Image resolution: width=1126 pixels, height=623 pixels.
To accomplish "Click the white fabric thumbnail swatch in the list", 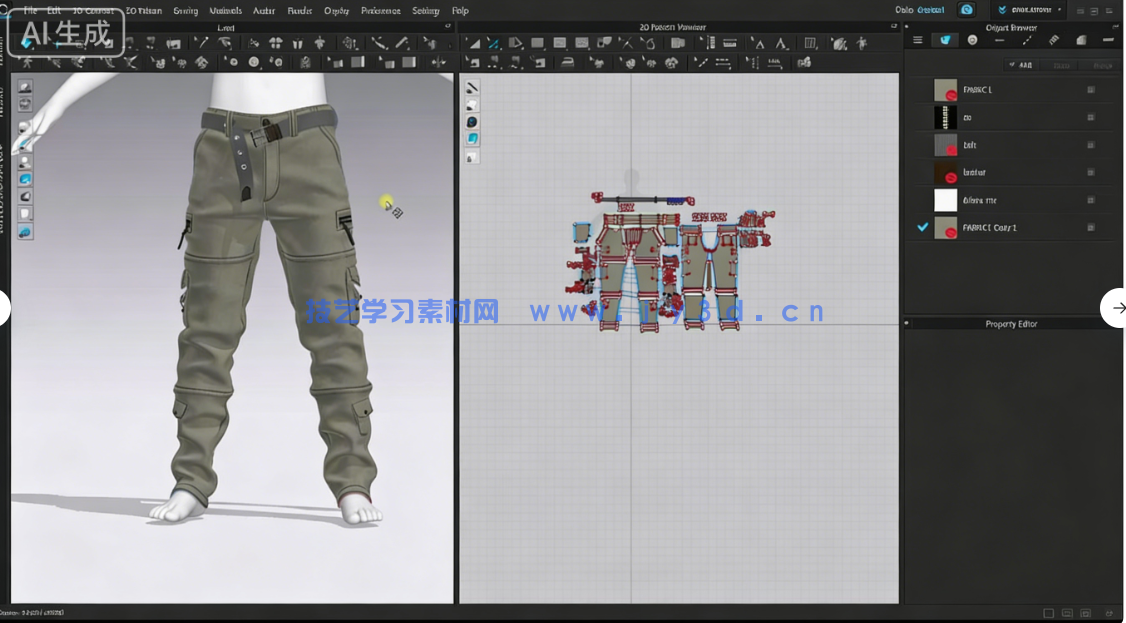I will (945, 200).
